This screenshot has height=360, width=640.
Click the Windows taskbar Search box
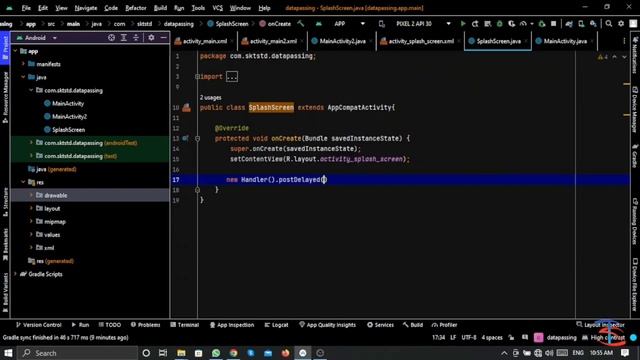[x=78, y=353]
